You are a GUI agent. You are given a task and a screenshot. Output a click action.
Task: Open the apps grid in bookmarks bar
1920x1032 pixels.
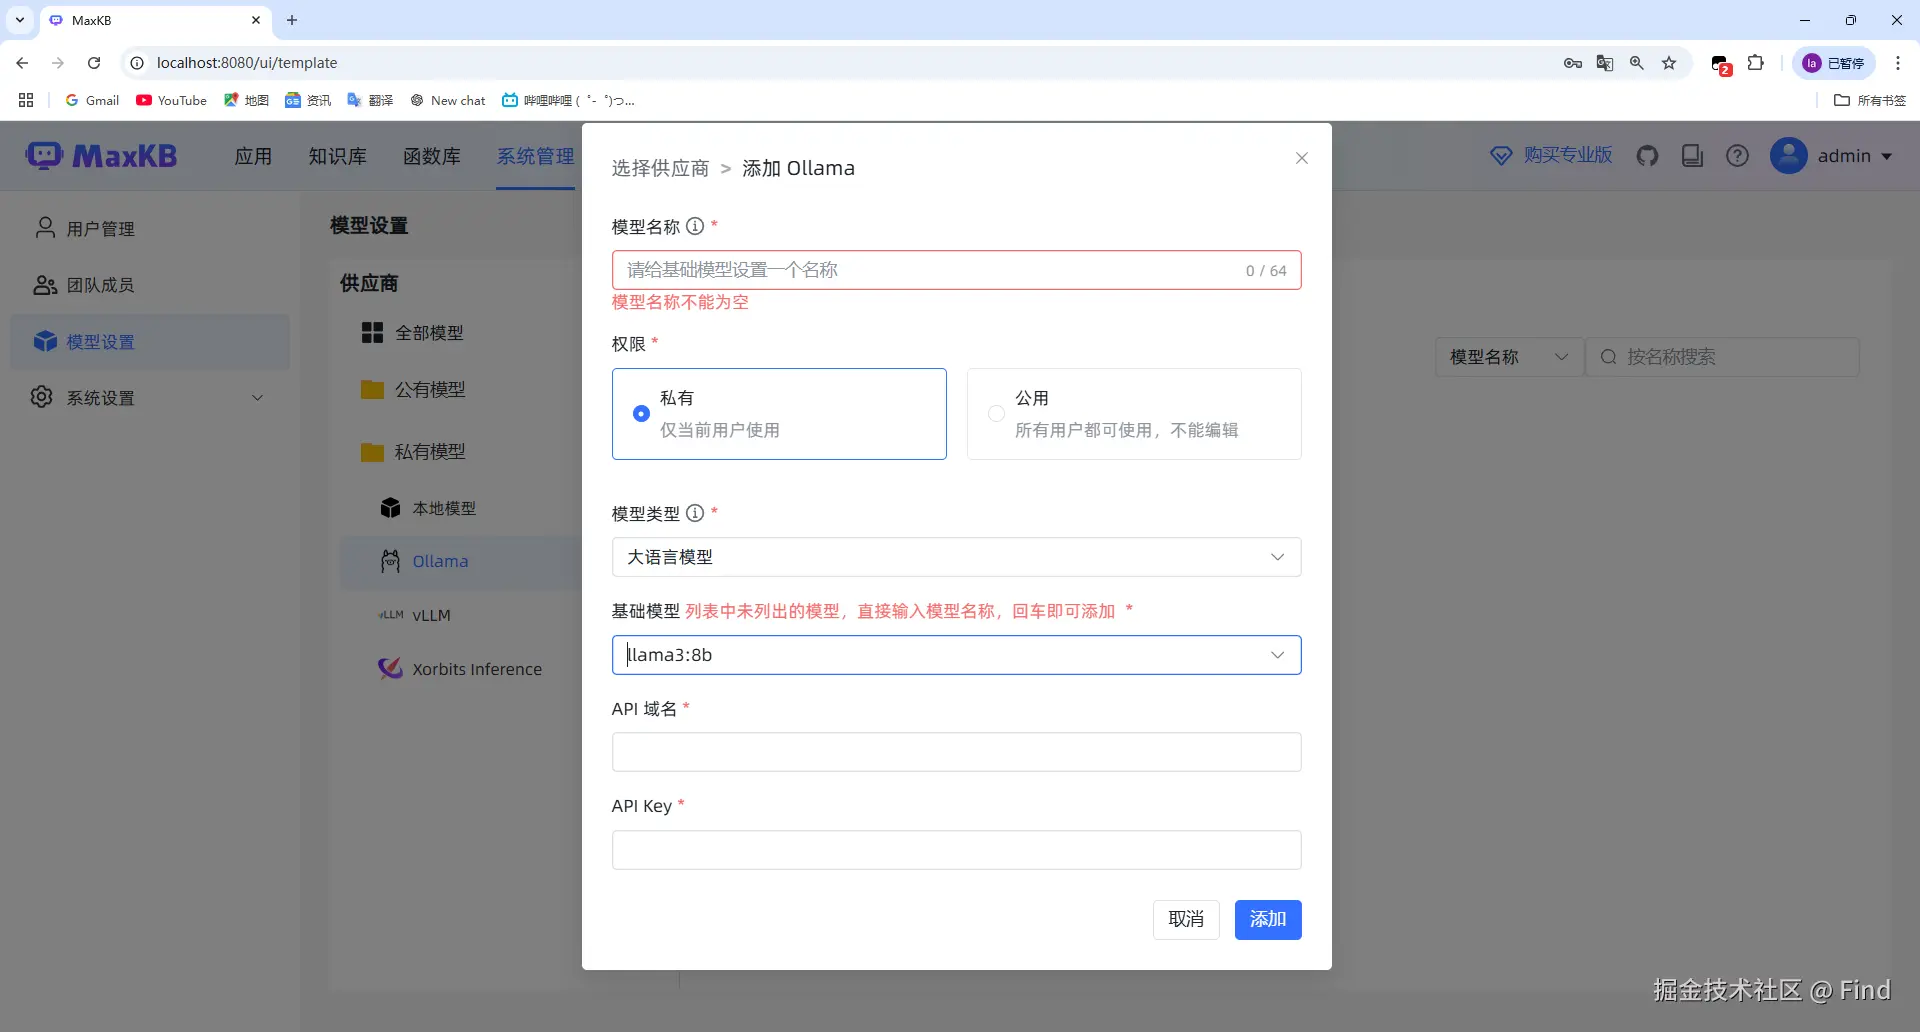click(26, 100)
